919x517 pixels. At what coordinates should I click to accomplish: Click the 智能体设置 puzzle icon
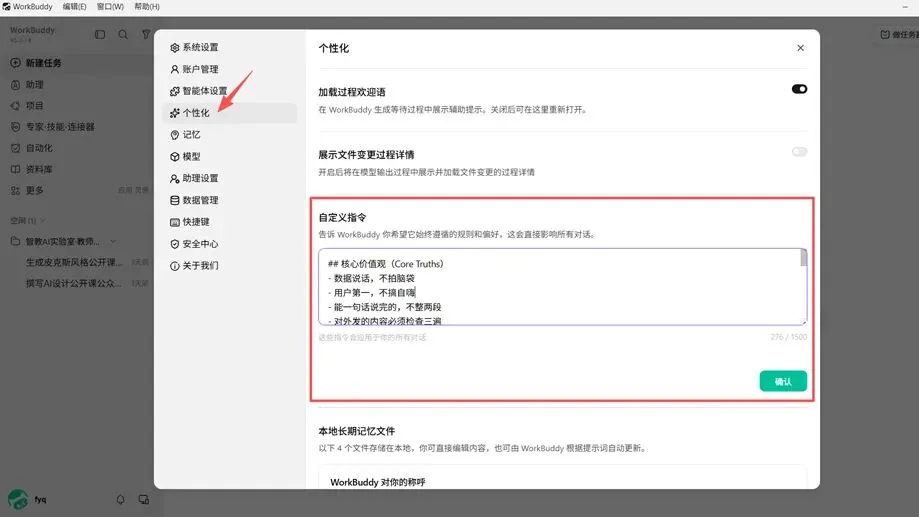175,91
